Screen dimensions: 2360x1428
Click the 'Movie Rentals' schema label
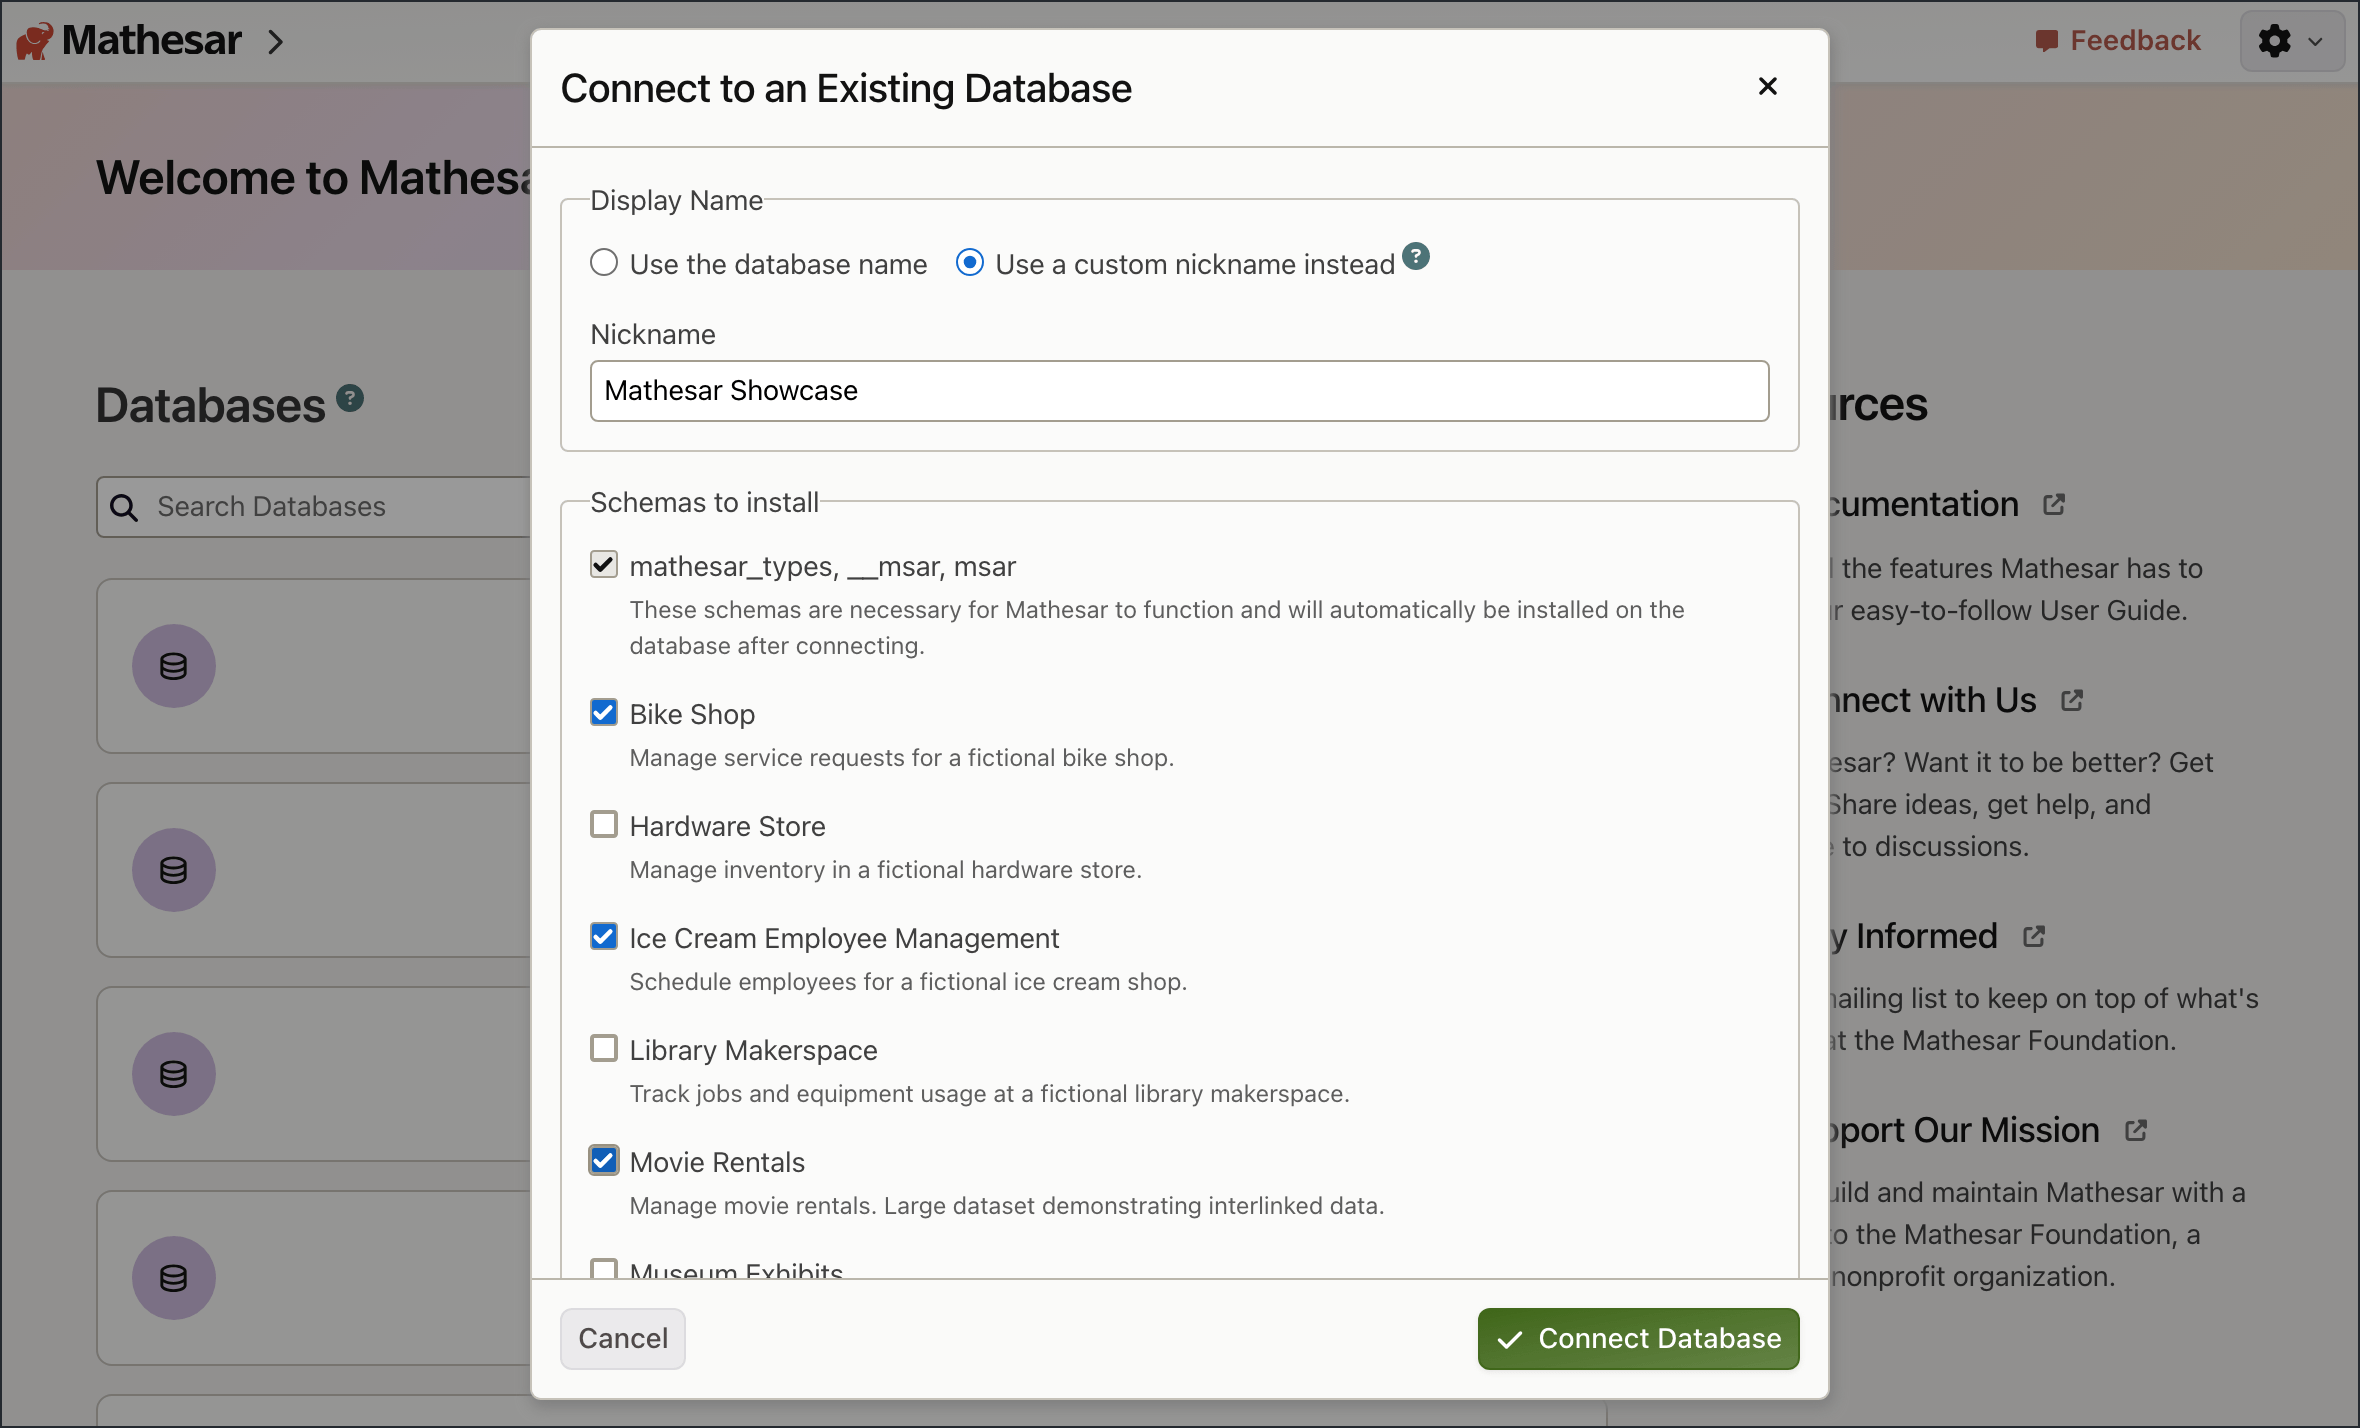point(717,1162)
